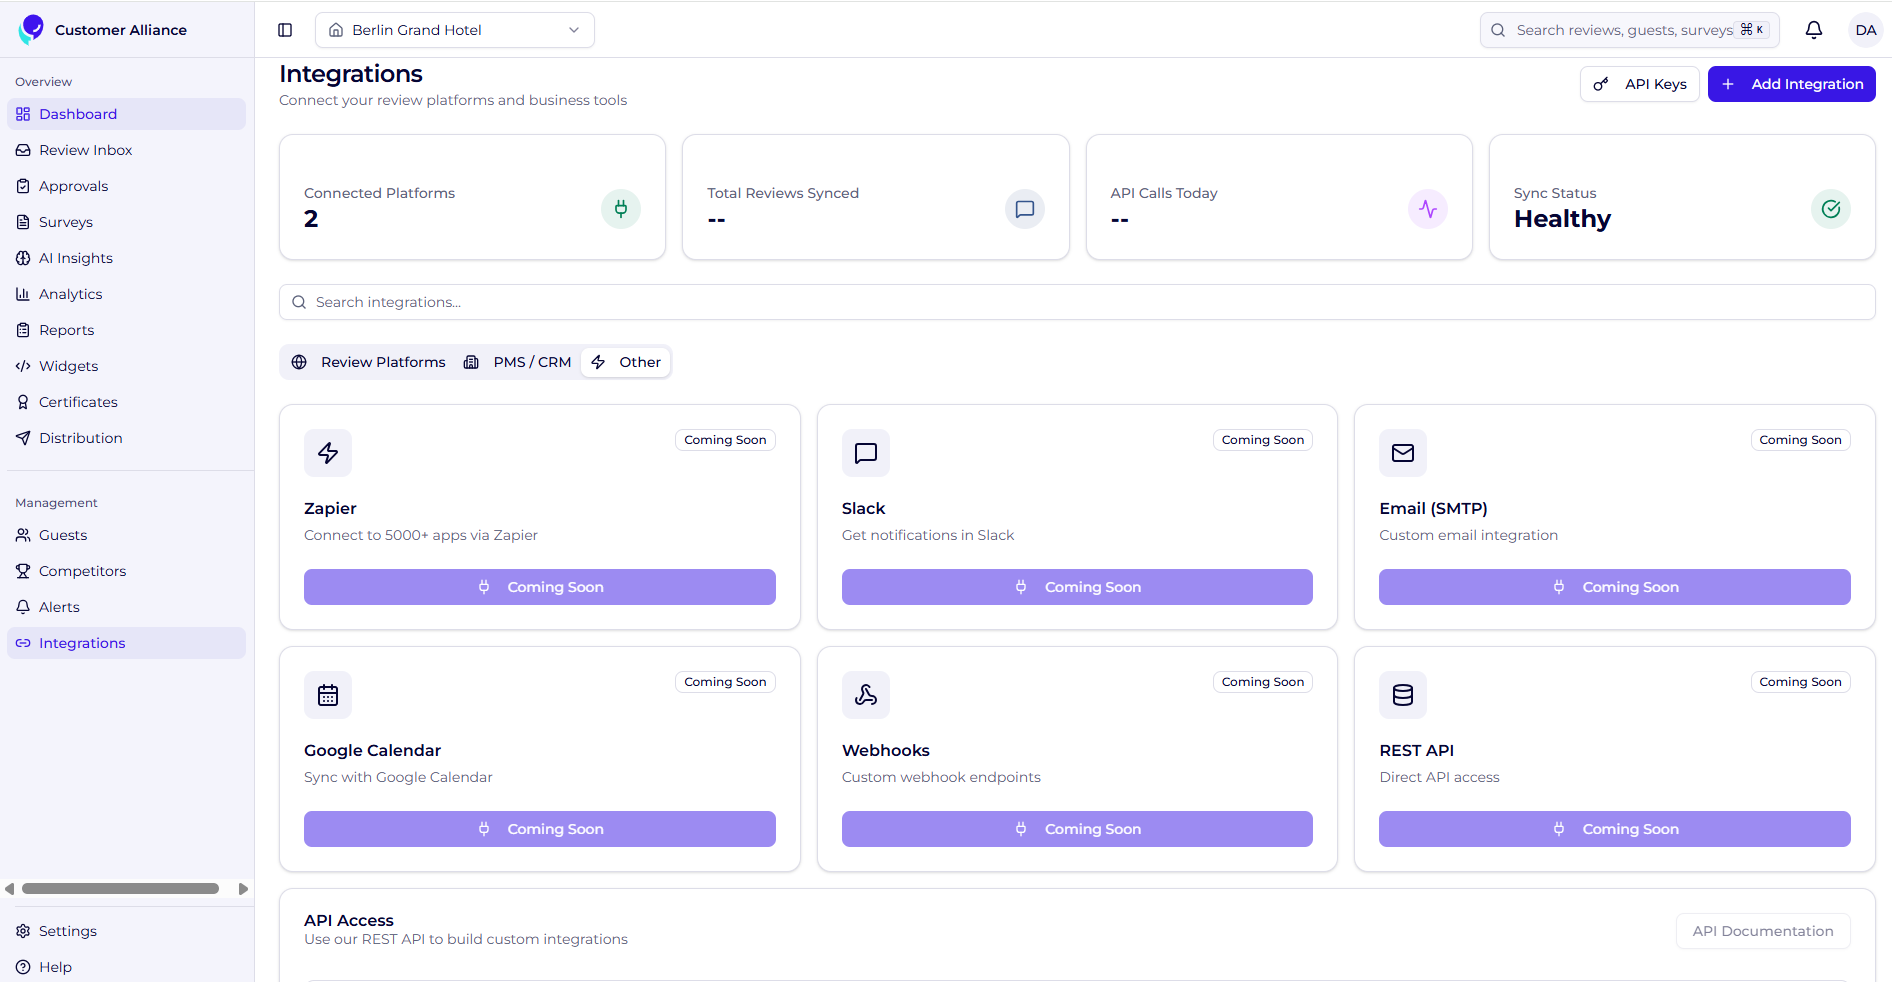Viewport: 1892px width, 982px height.
Task: Open Surveys in the sidebar
Action: coord(126,222)
